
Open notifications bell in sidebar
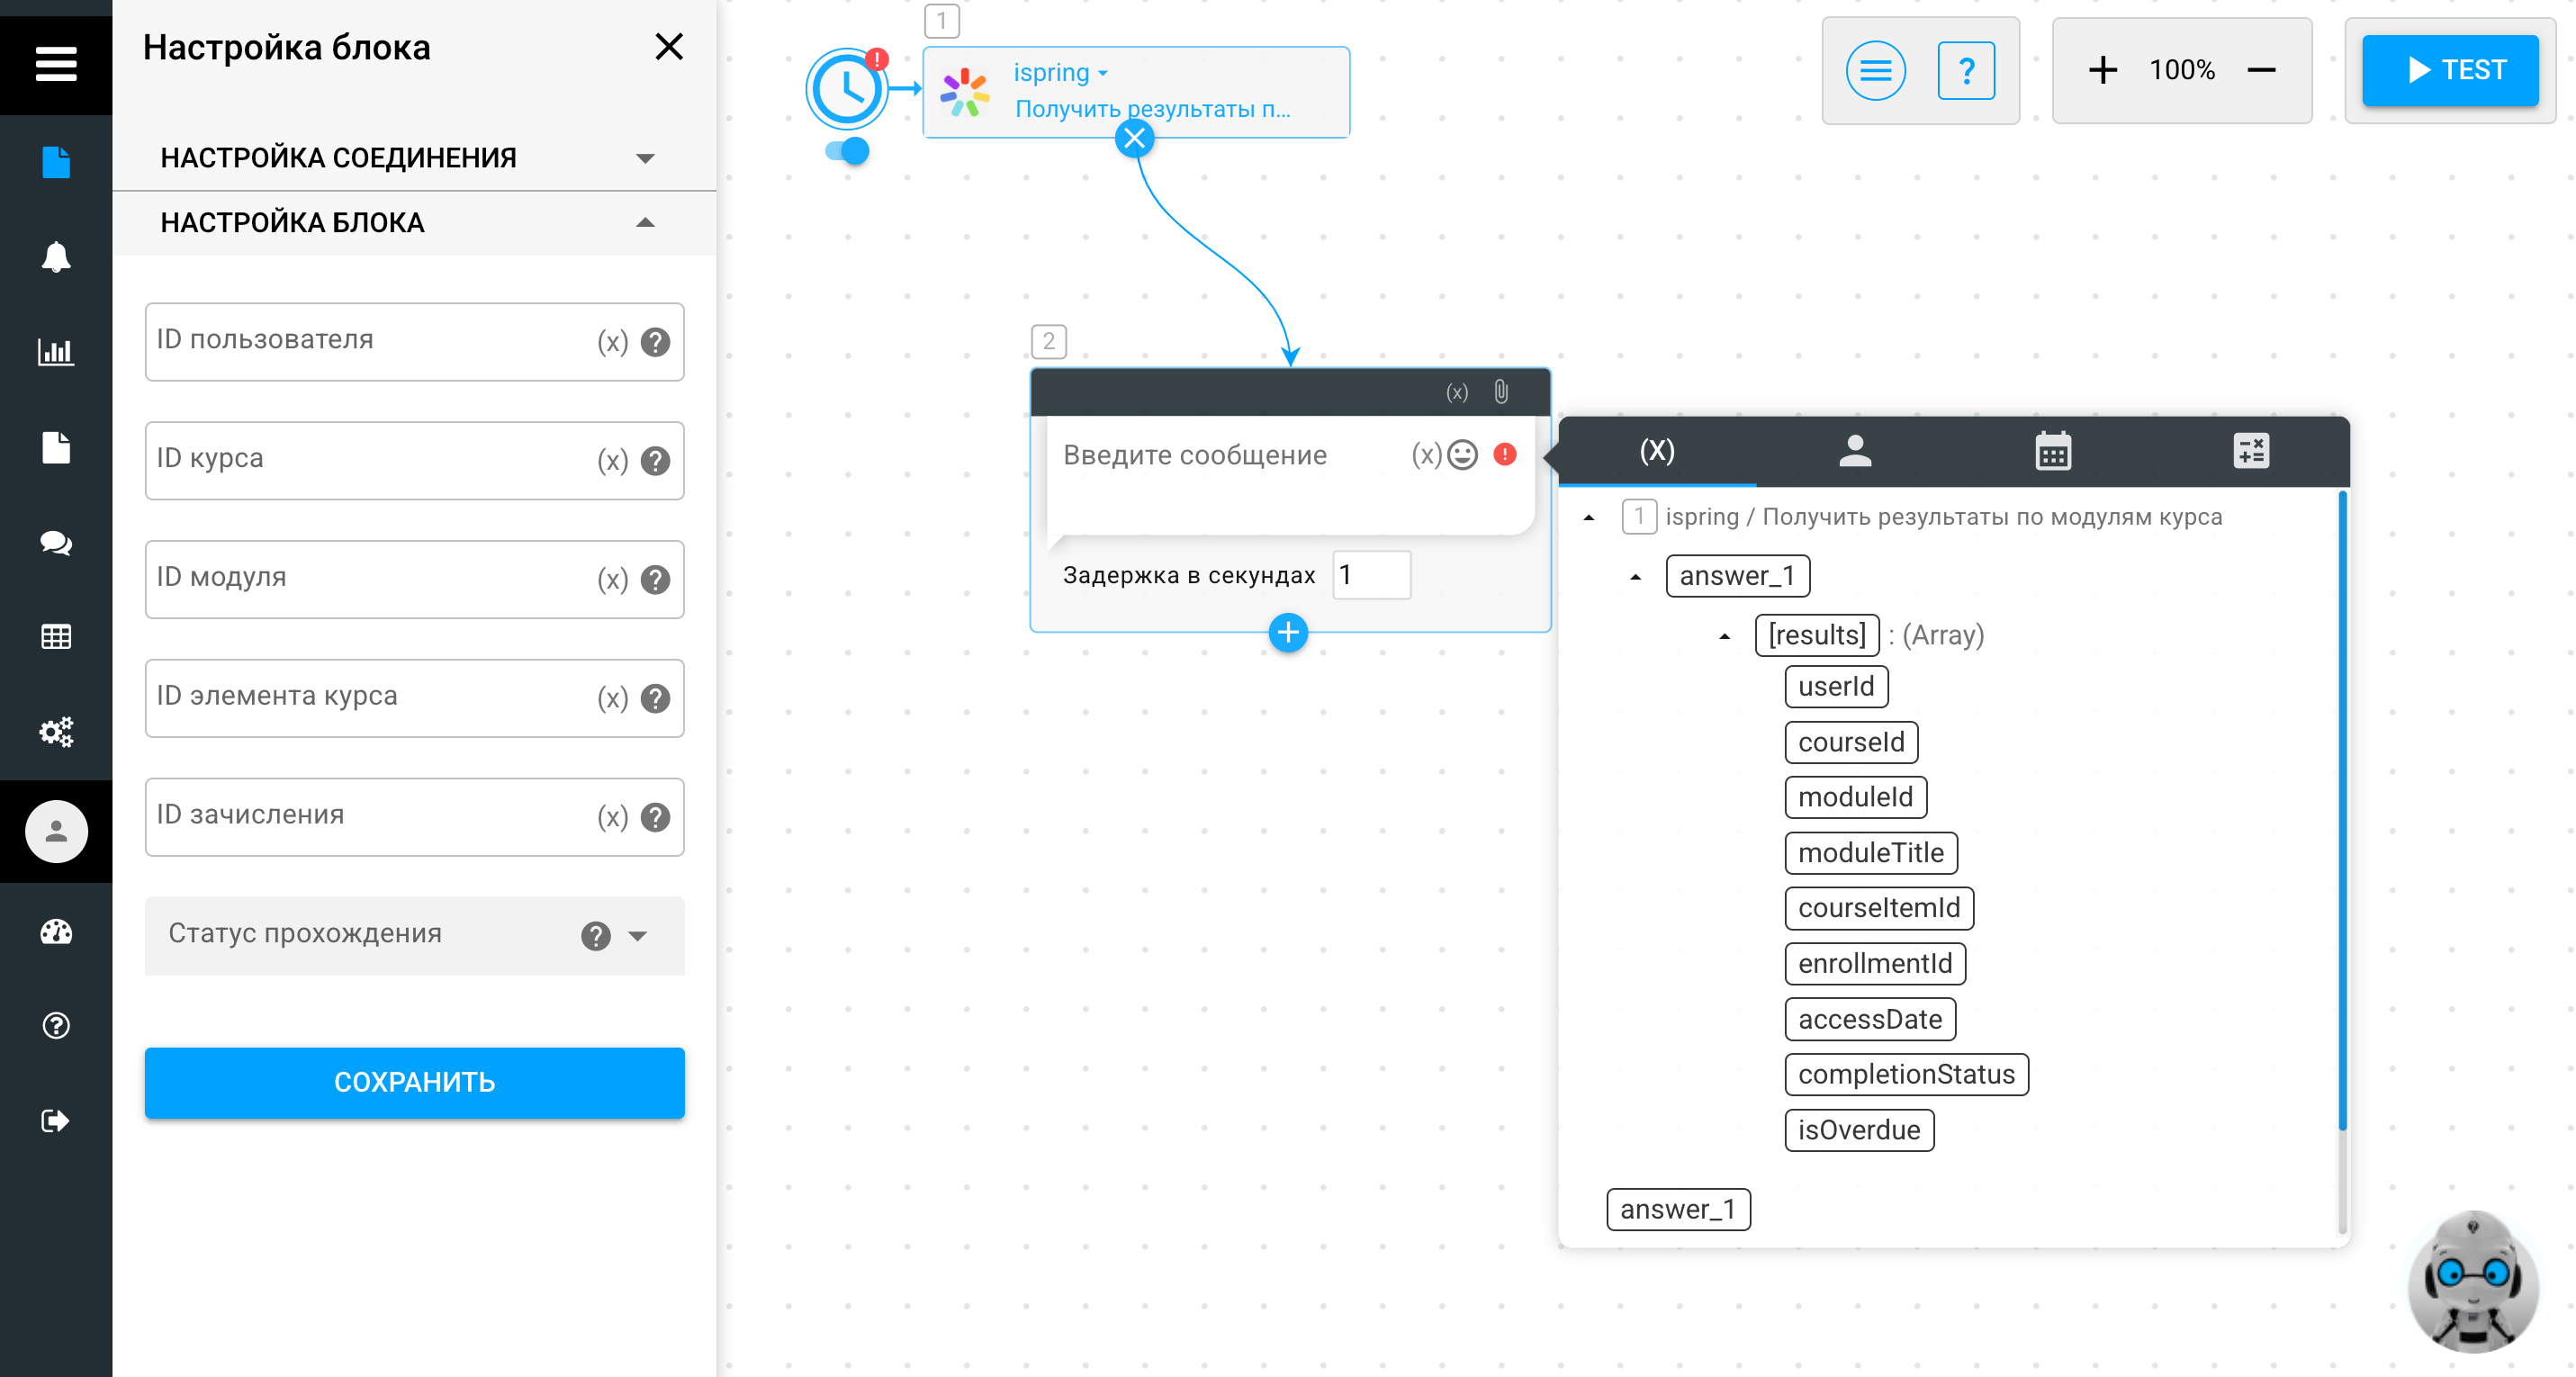pyautogui.click(x=56, y=257)
